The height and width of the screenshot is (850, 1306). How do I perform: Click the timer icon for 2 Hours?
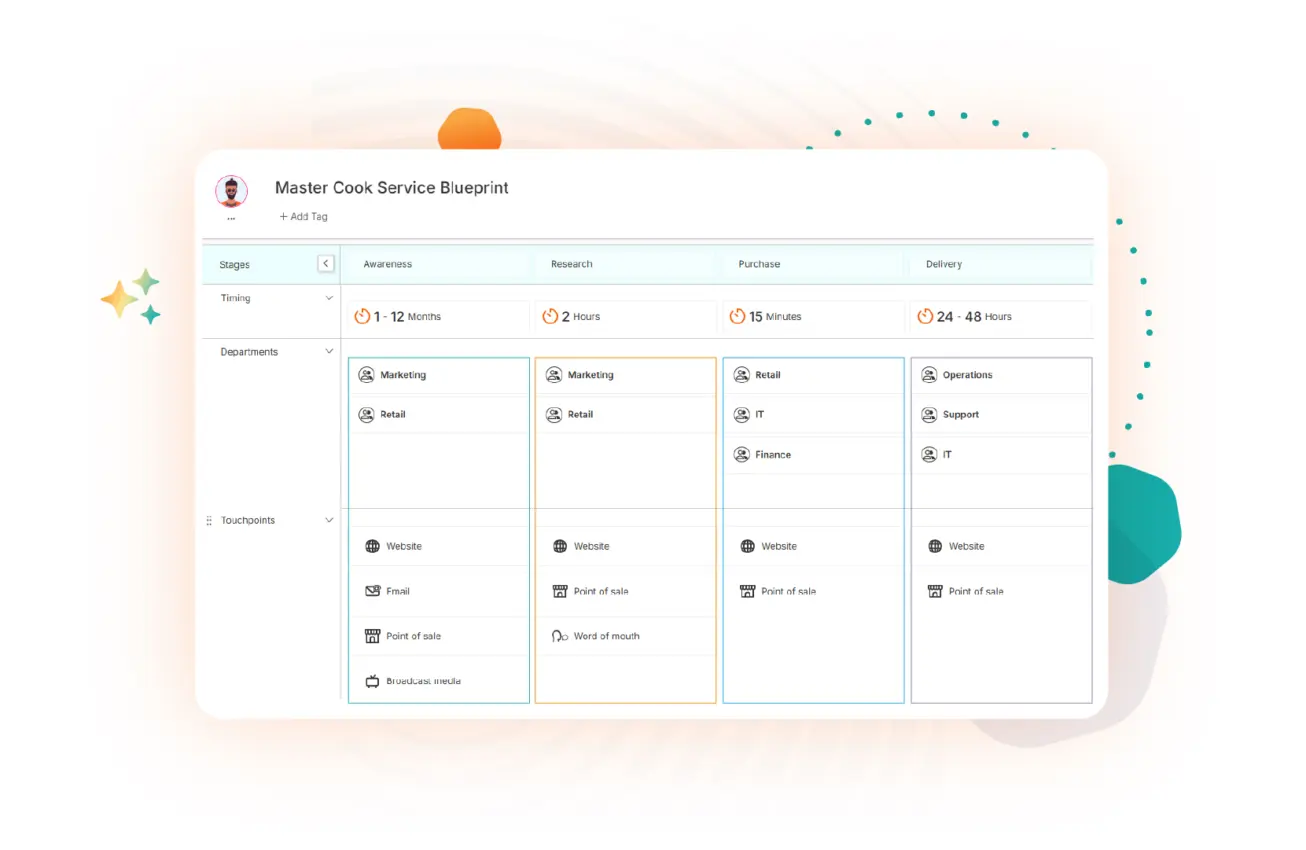(550, 316)
